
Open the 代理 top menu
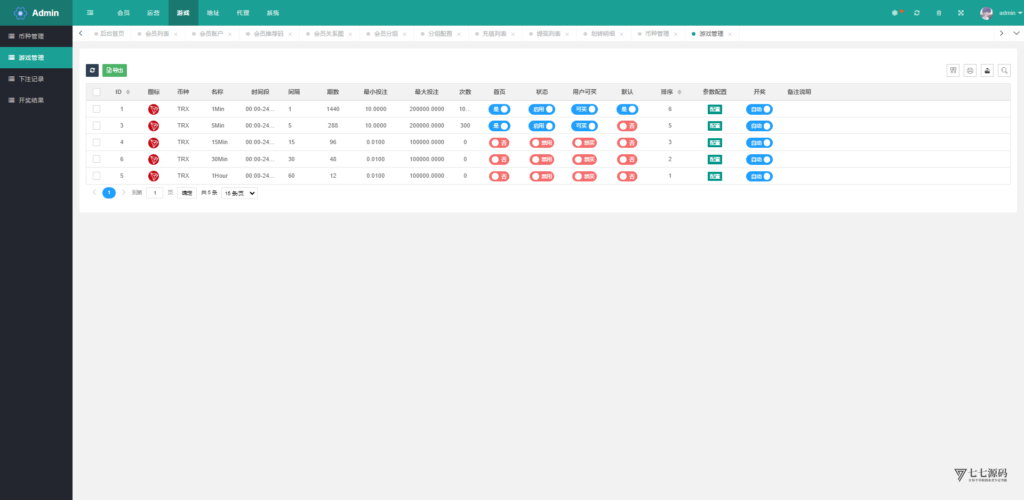pos(243,12)
